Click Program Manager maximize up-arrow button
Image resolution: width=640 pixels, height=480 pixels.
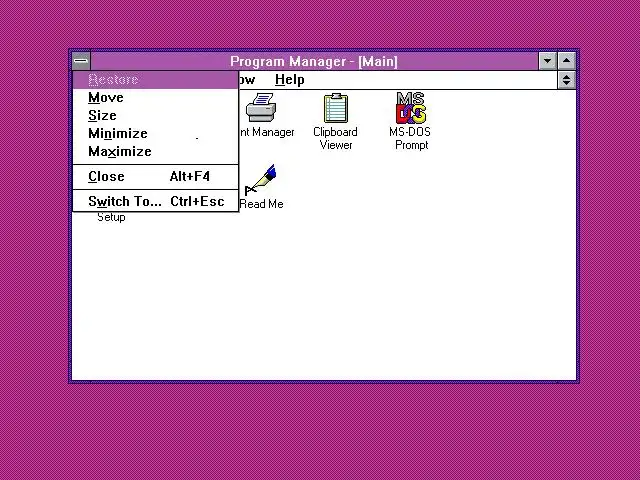(567, 61)
